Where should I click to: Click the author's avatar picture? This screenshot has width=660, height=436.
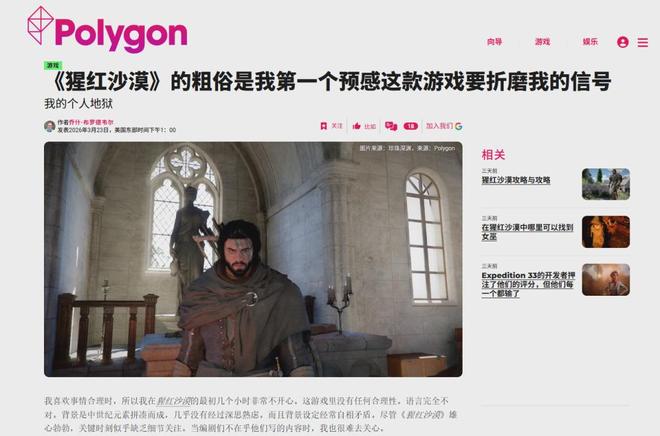(50, 126)
